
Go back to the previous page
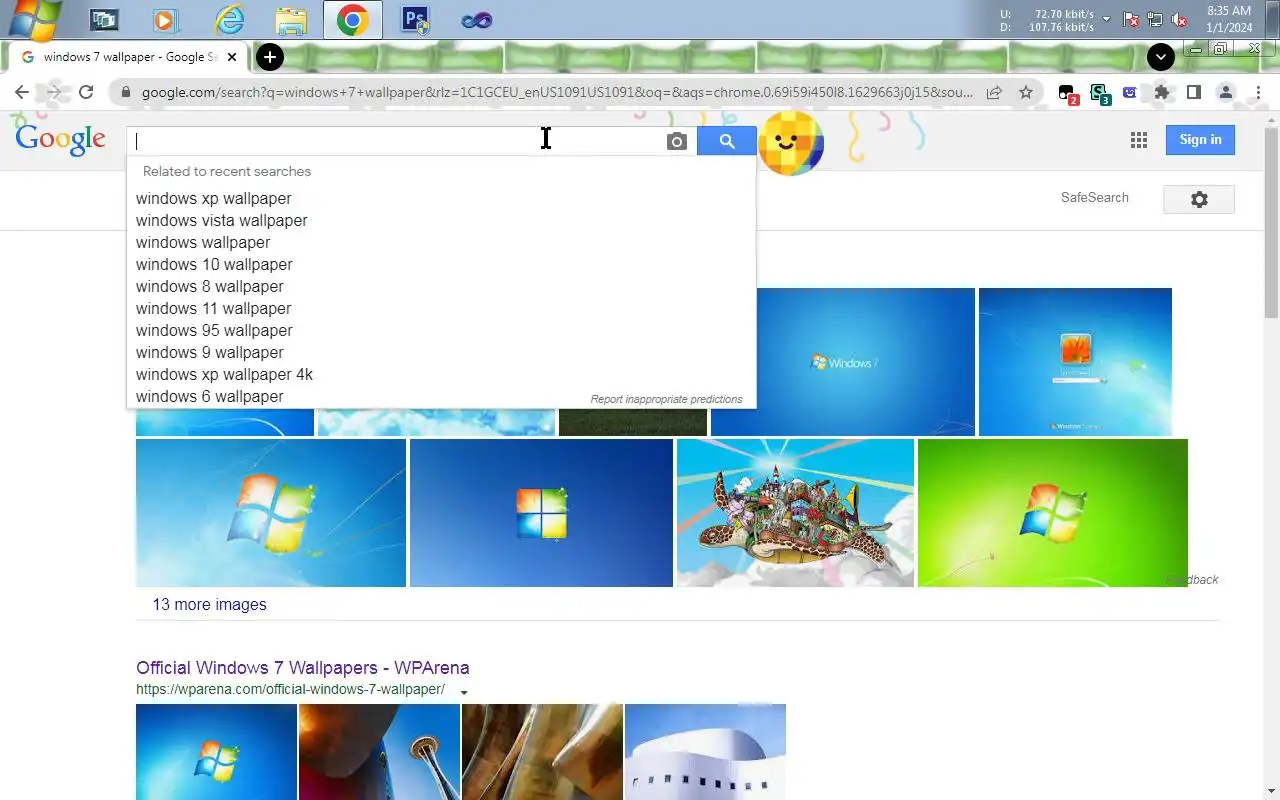(22, 92)
